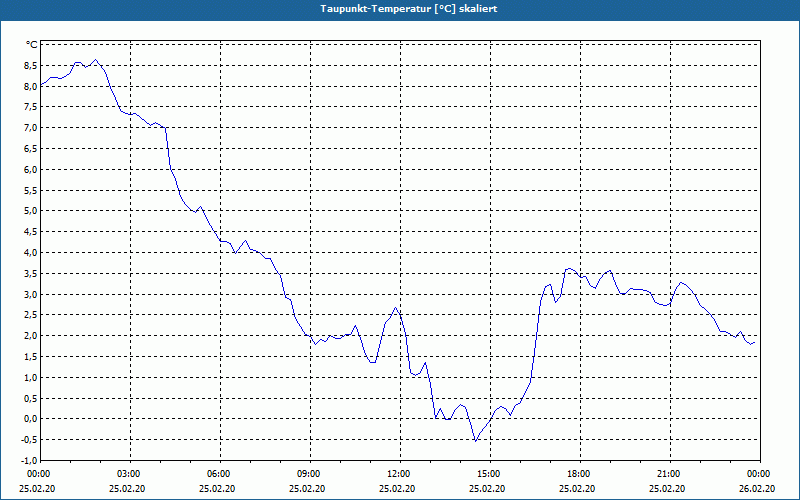Select the "2,5" y-axis value
This screenshot has width=800, height=500.
[x=30, y=315]
